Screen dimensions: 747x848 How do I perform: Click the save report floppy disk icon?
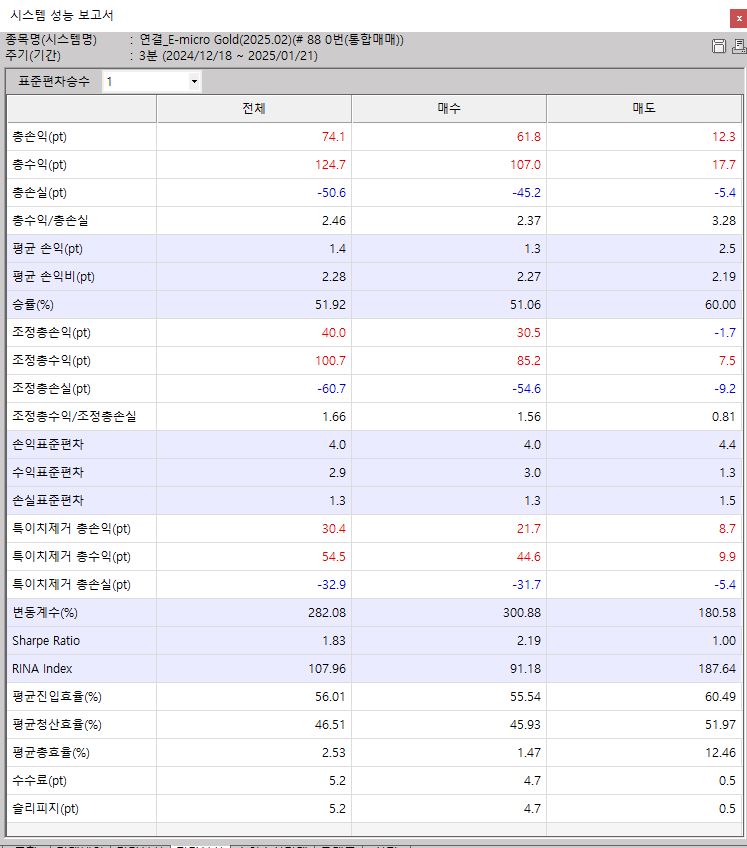tap(718, 46)
